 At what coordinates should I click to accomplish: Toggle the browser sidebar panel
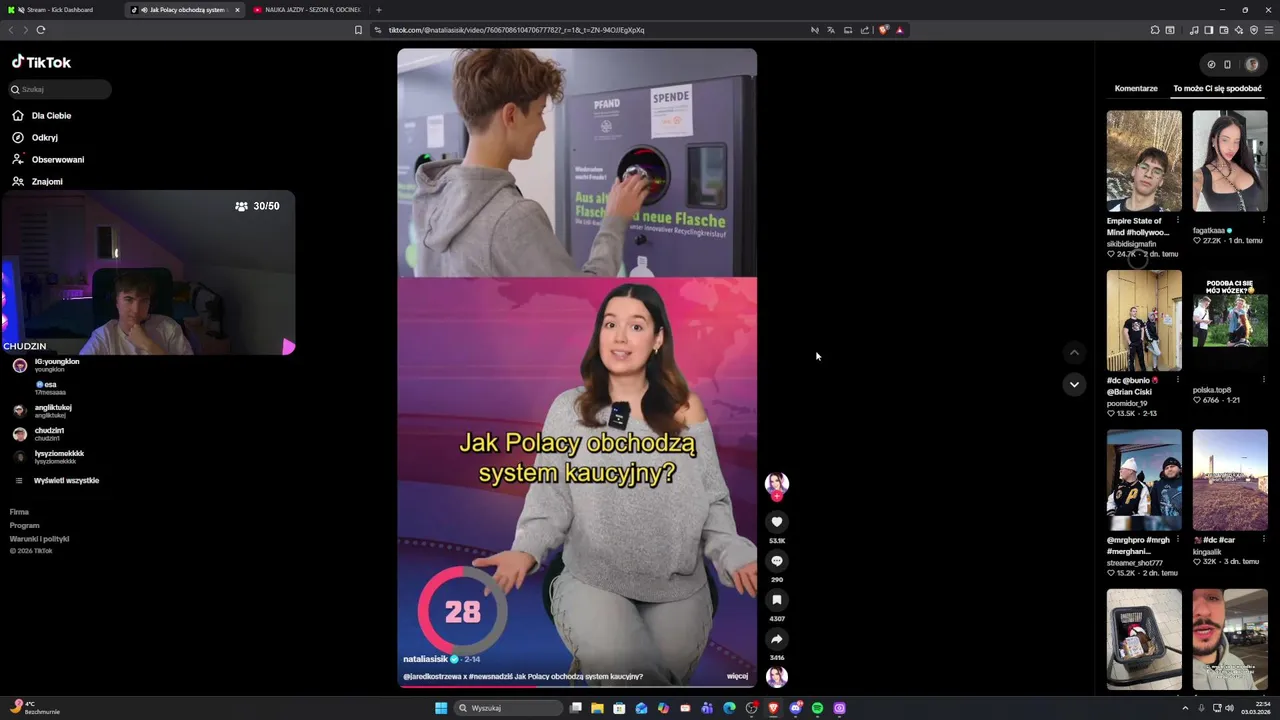(1208, 30)
